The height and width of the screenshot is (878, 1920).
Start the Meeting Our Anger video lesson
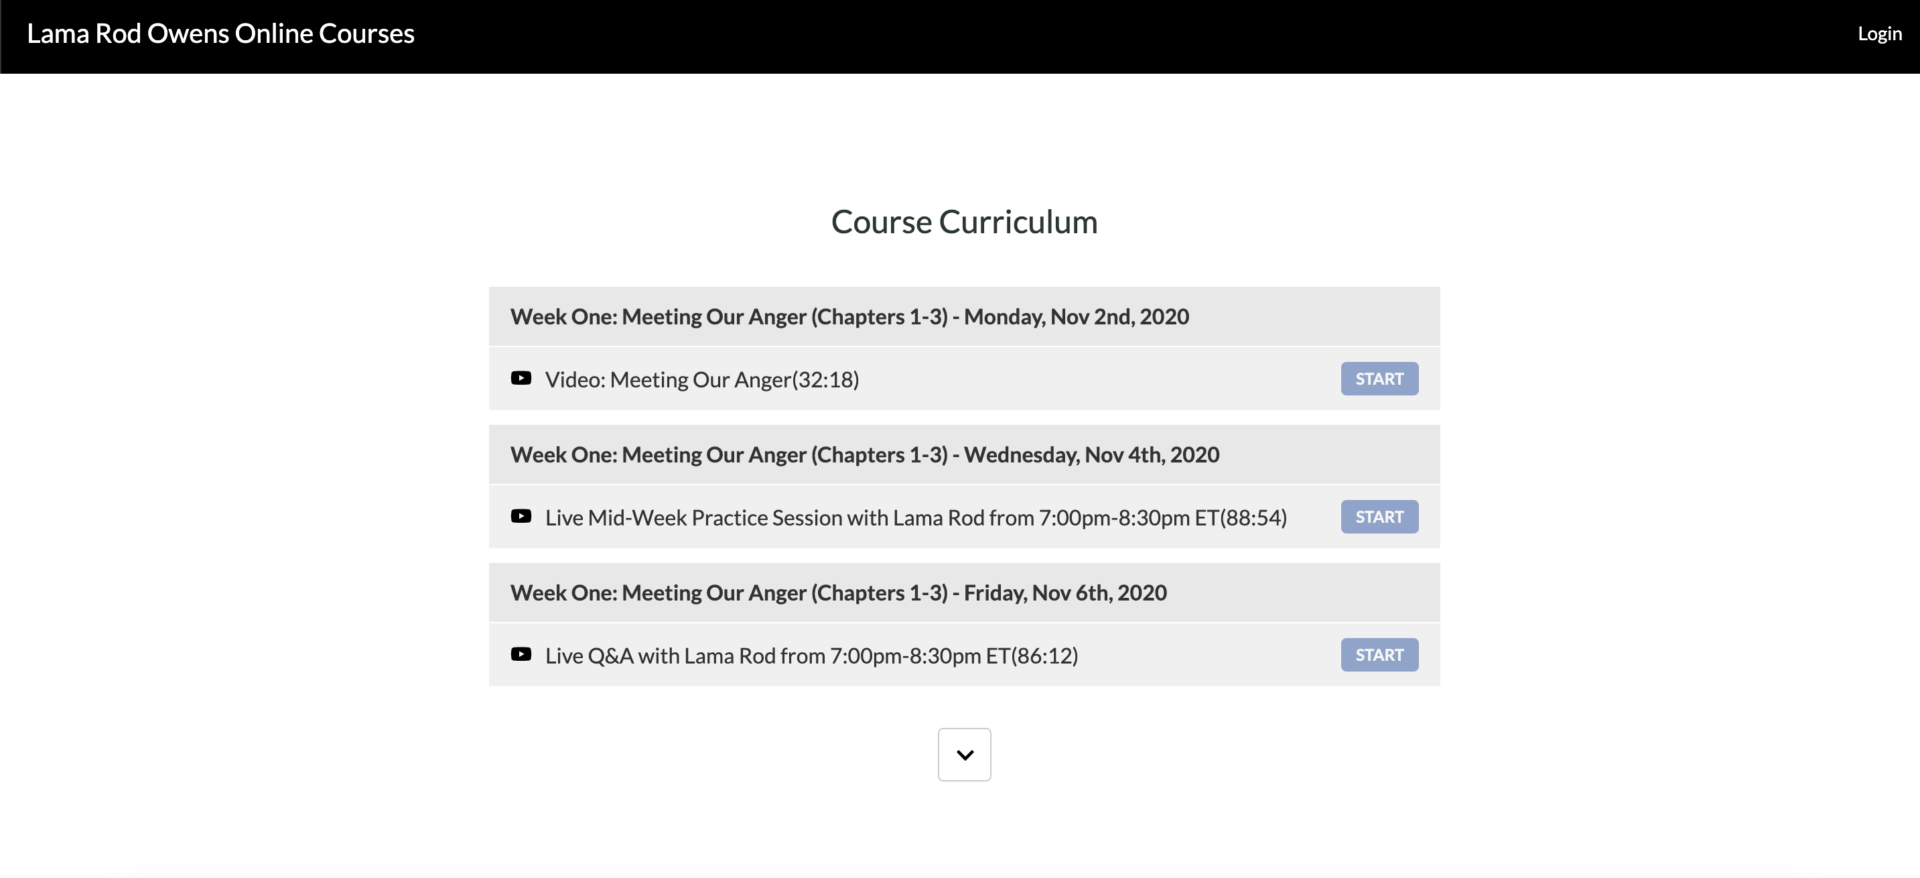1378,378
